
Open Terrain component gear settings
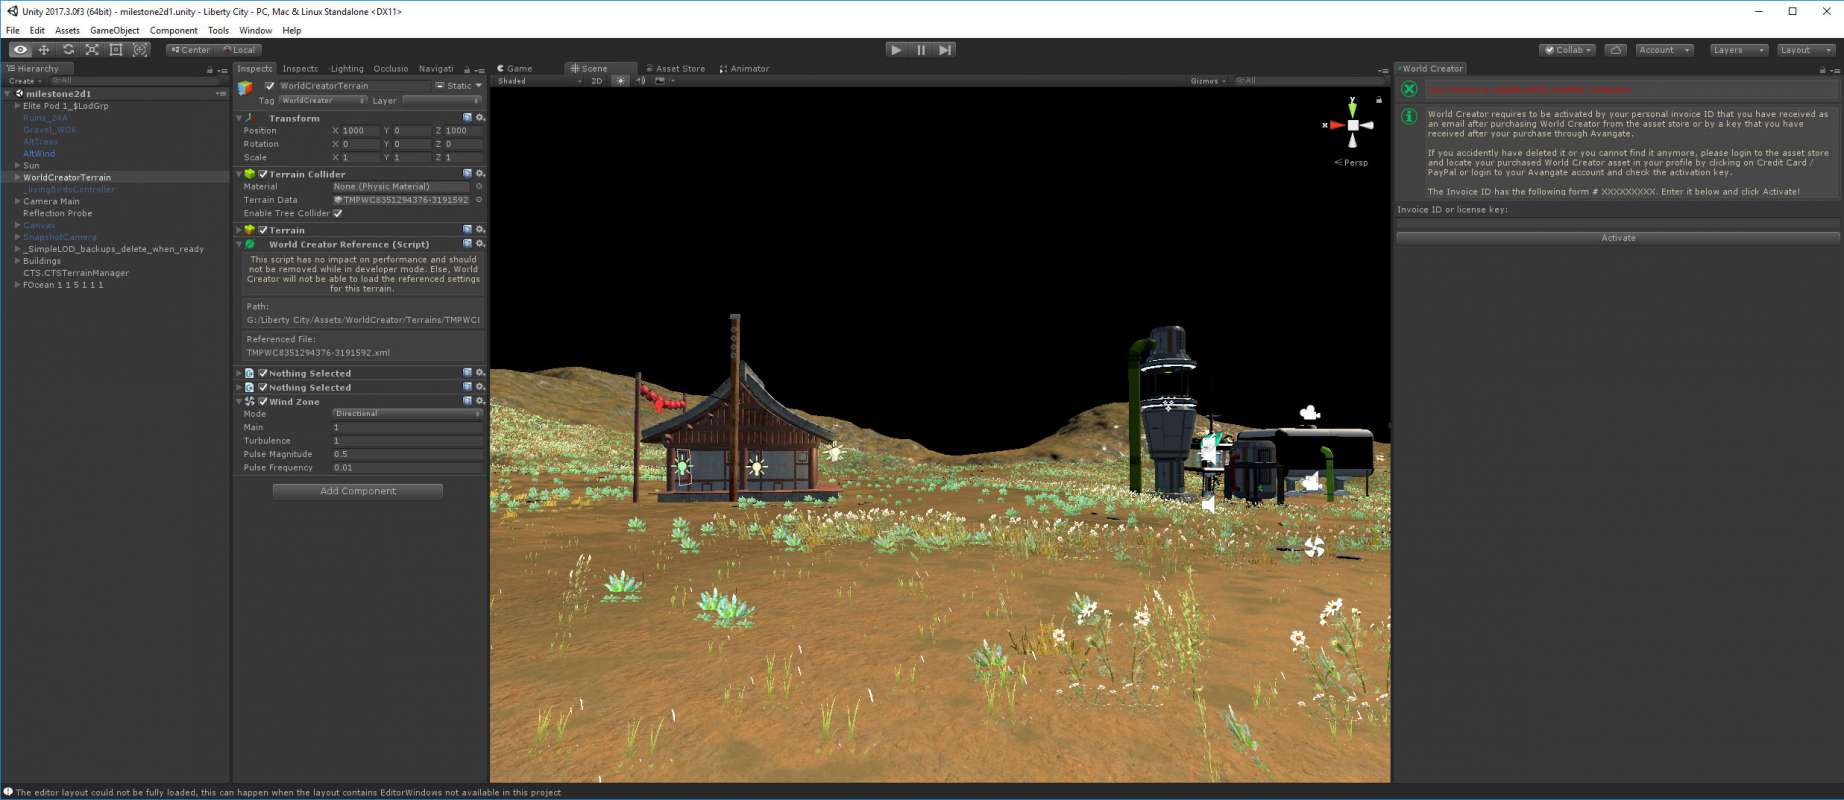(480, 229)
